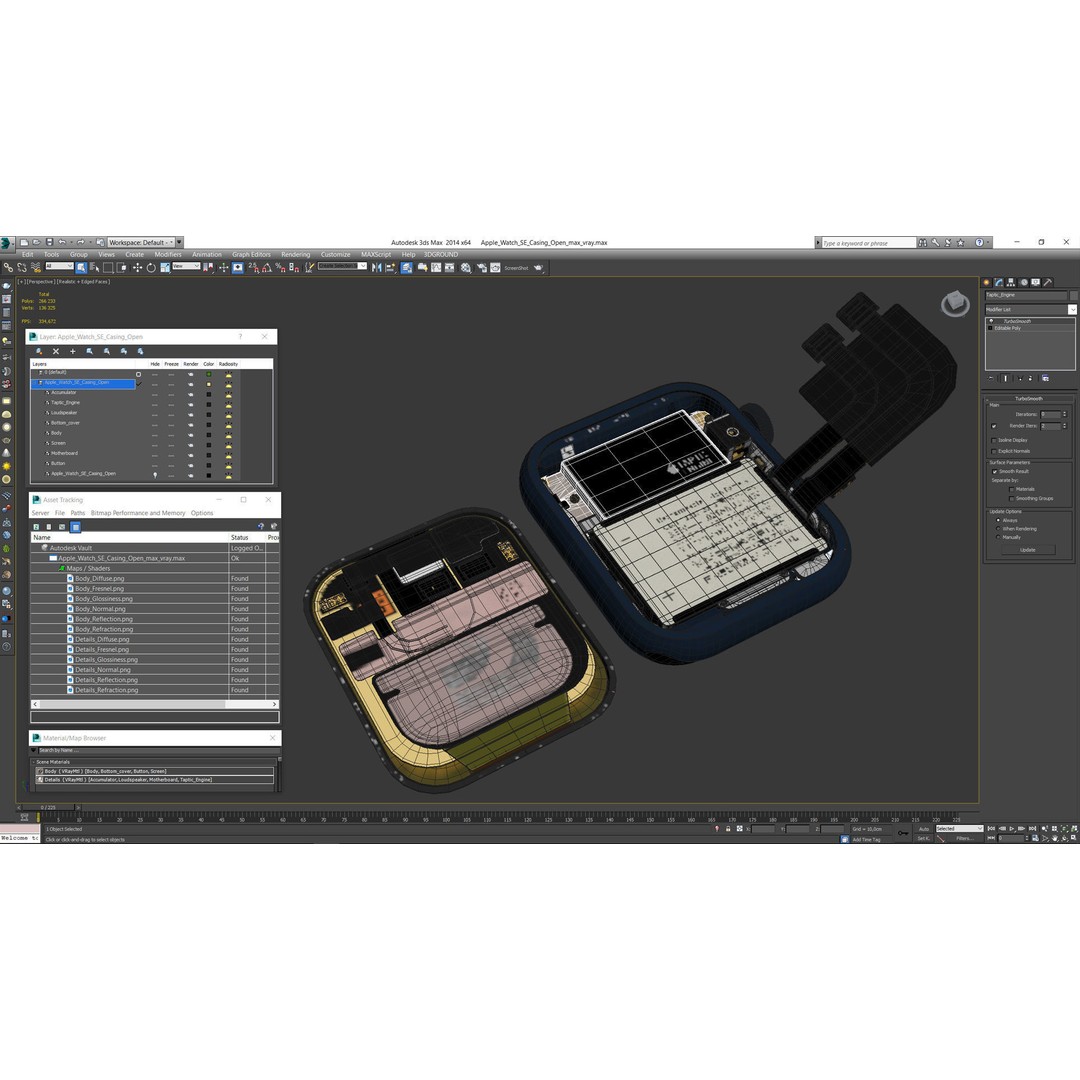
Task: Click the Undo arrow icon
Action: (x=62, y=242)
